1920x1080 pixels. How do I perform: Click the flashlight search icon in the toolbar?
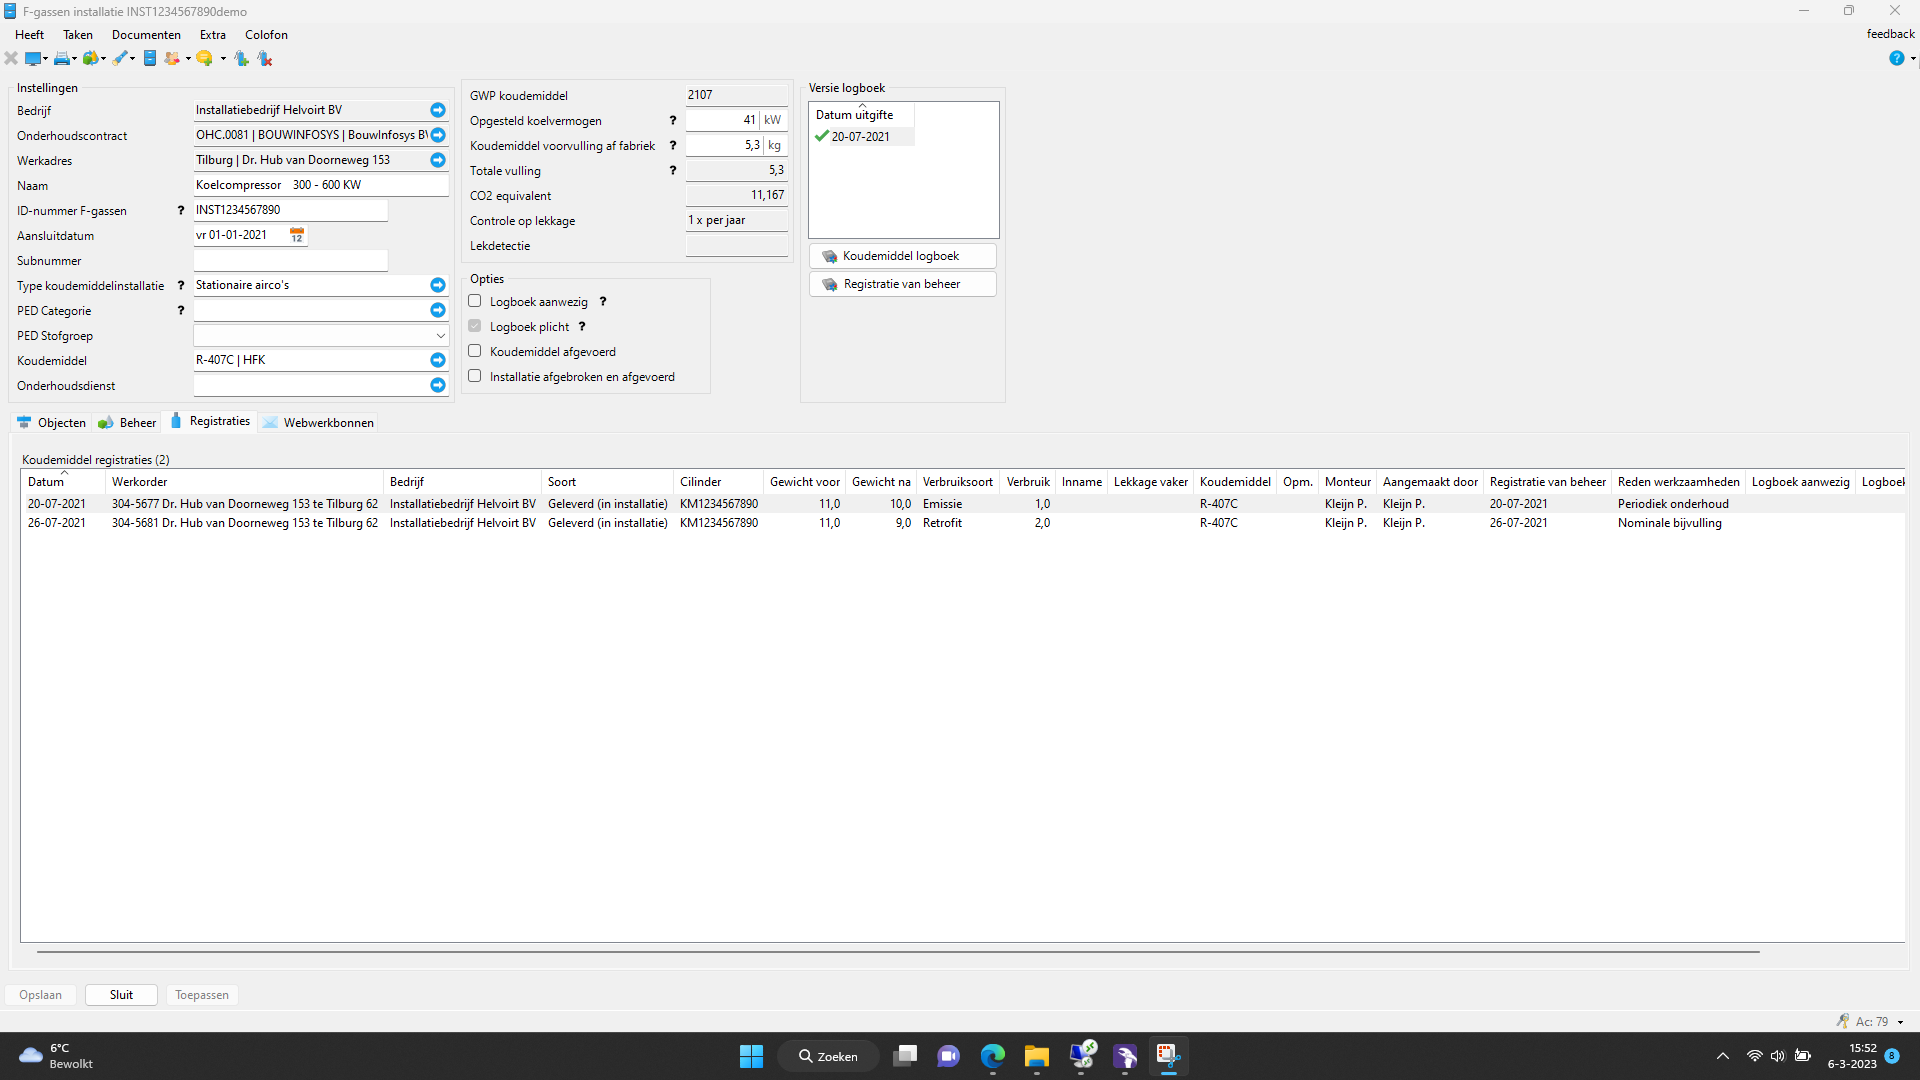(120, 58)
